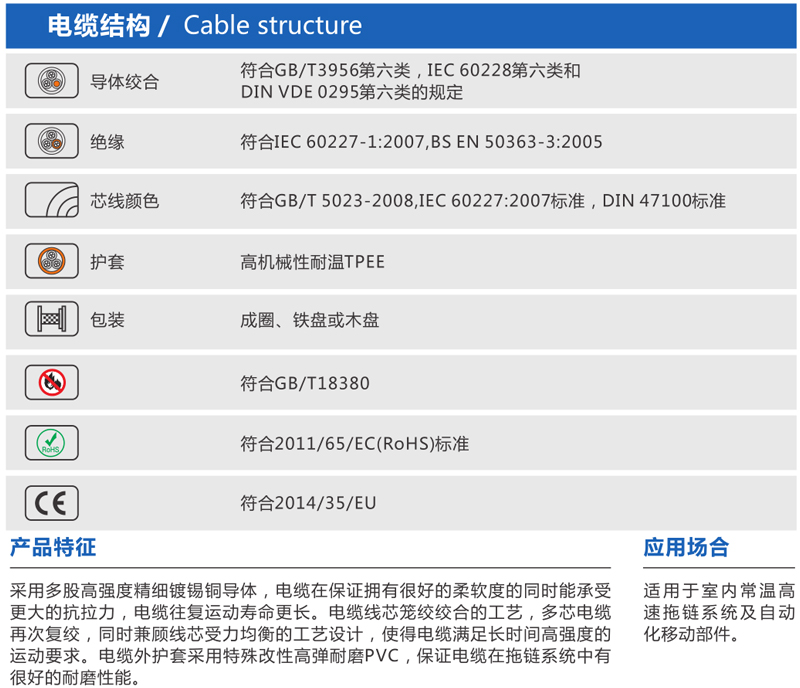The height and width of the screenshot is (688, 800).
Task: Click the 符合GB/T18380 standard text
Action: click(x=305, y=382)
